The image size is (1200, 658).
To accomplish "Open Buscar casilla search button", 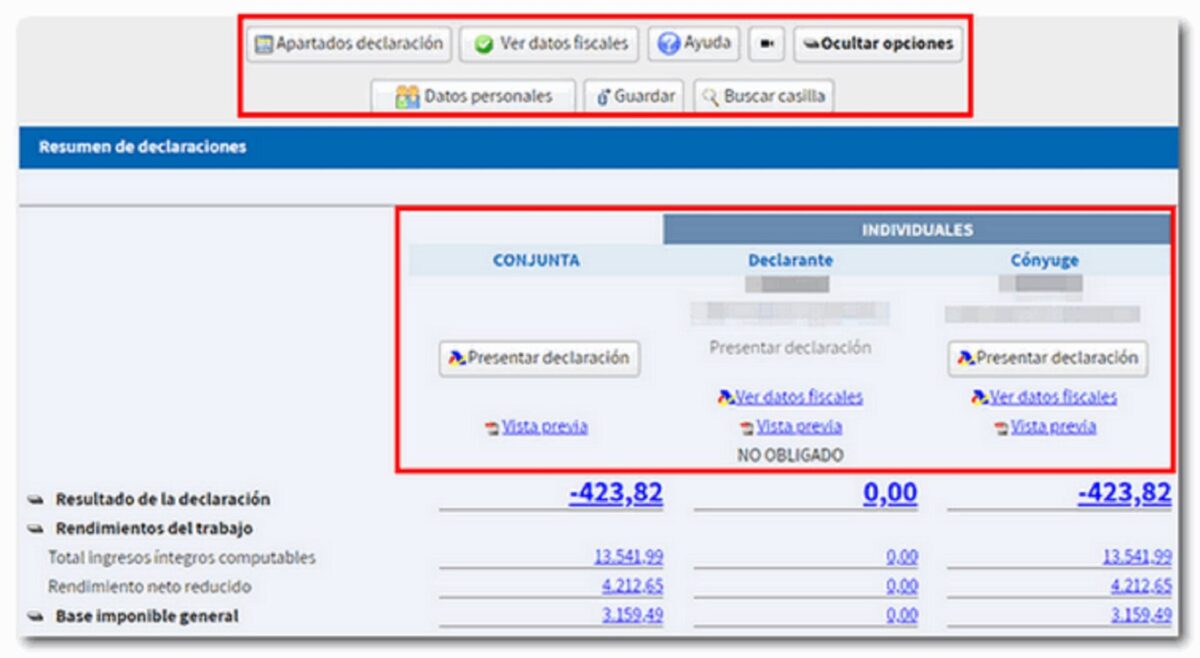I will click(x=764, y=97).
